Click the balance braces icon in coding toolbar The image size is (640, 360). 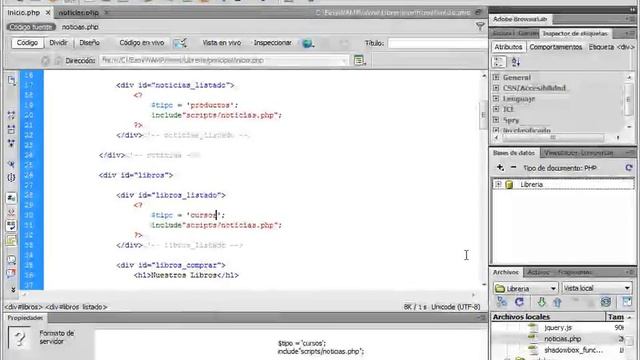point(11,178)
